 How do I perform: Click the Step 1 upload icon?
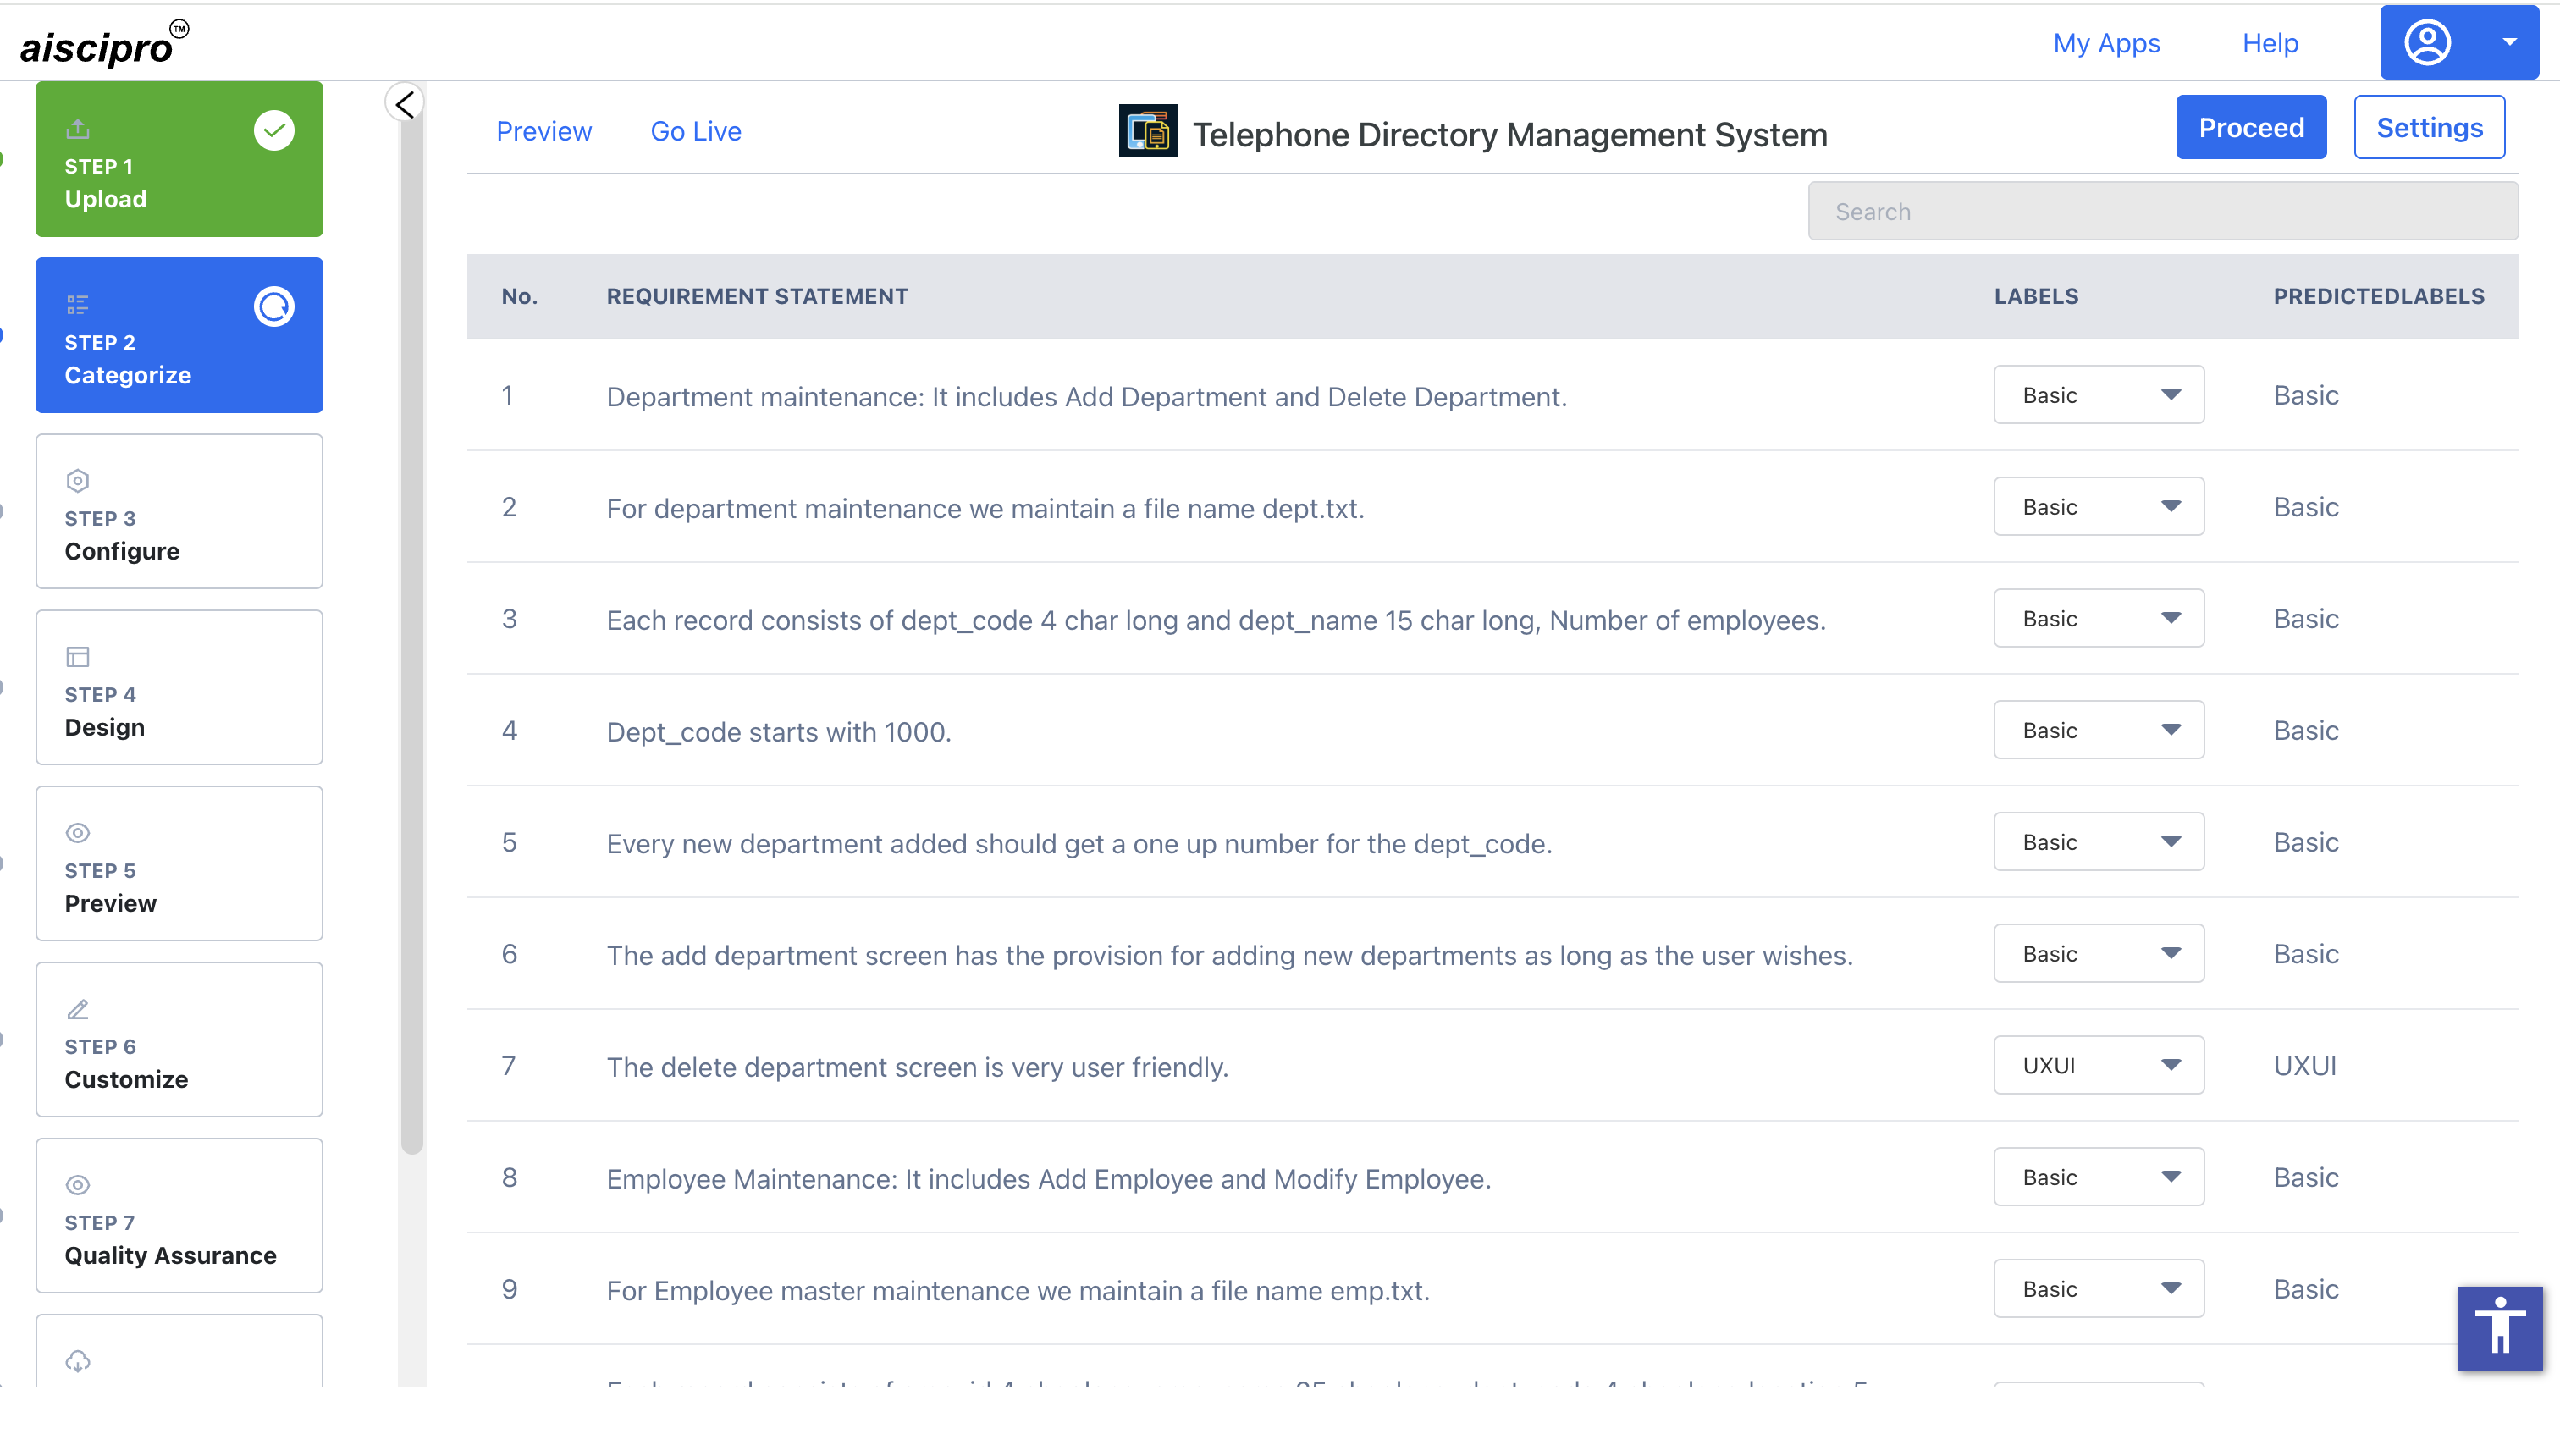[78, 128]
